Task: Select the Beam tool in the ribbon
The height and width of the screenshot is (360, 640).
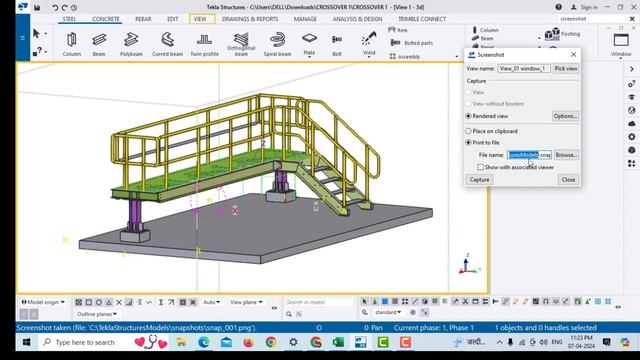Action: click(99, 44)
